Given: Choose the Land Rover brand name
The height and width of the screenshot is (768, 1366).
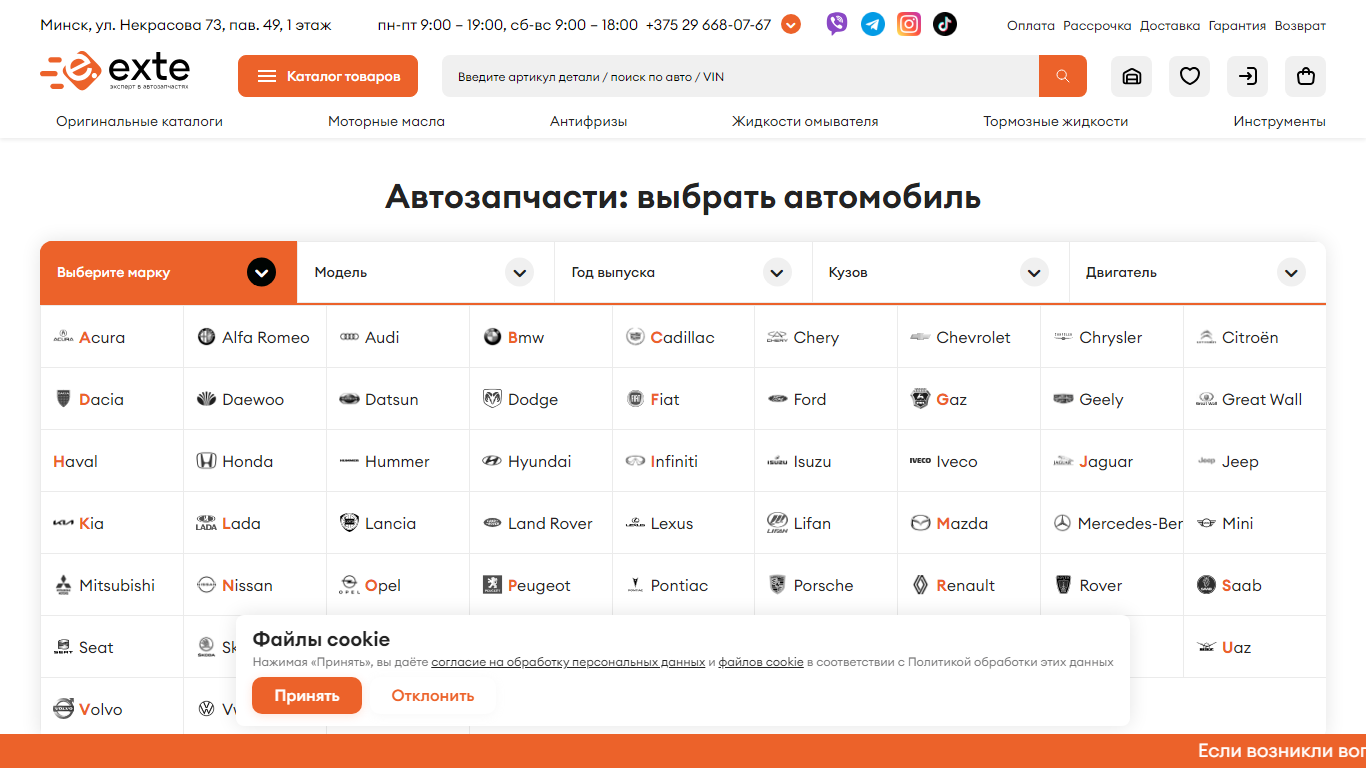Looking at the screenshot, I should coord(550,524).
